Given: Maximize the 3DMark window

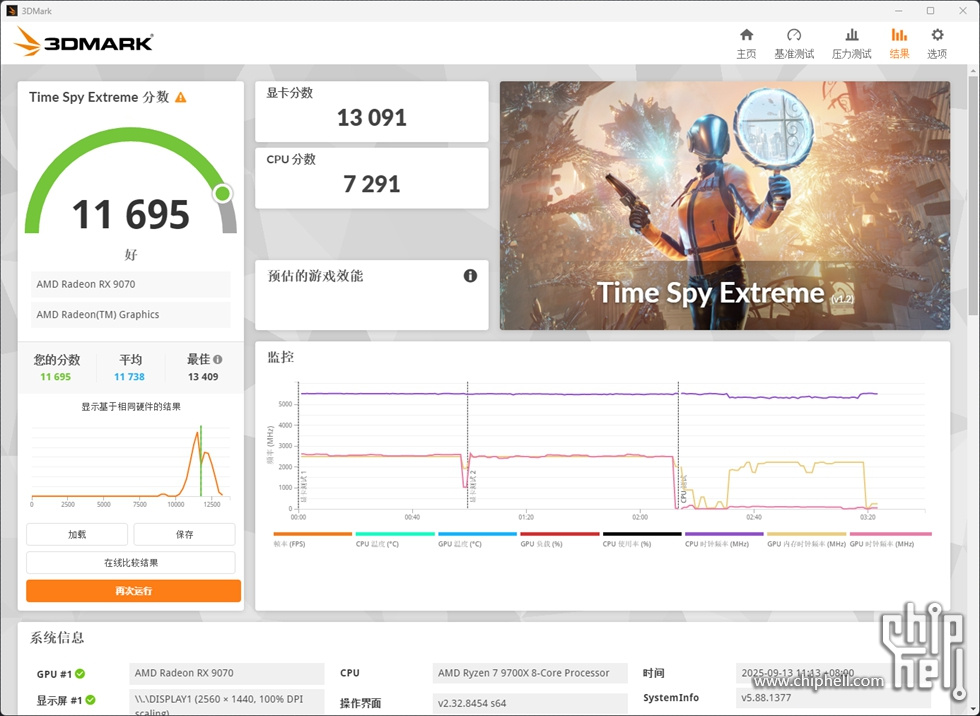Looking at the screenshot, I should tap(931, 11).
